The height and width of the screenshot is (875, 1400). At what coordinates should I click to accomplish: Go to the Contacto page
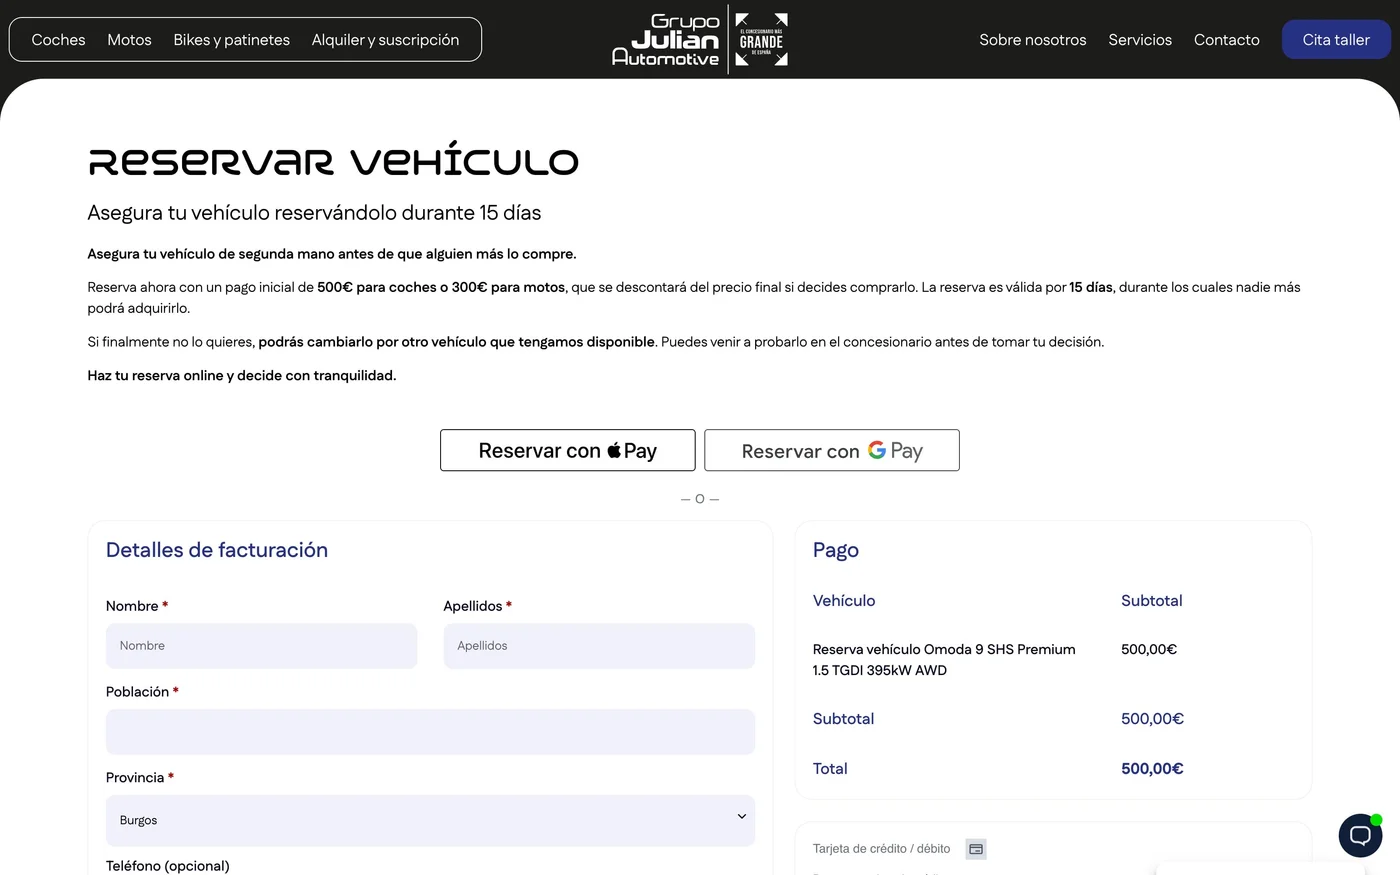pos(1226,40)
